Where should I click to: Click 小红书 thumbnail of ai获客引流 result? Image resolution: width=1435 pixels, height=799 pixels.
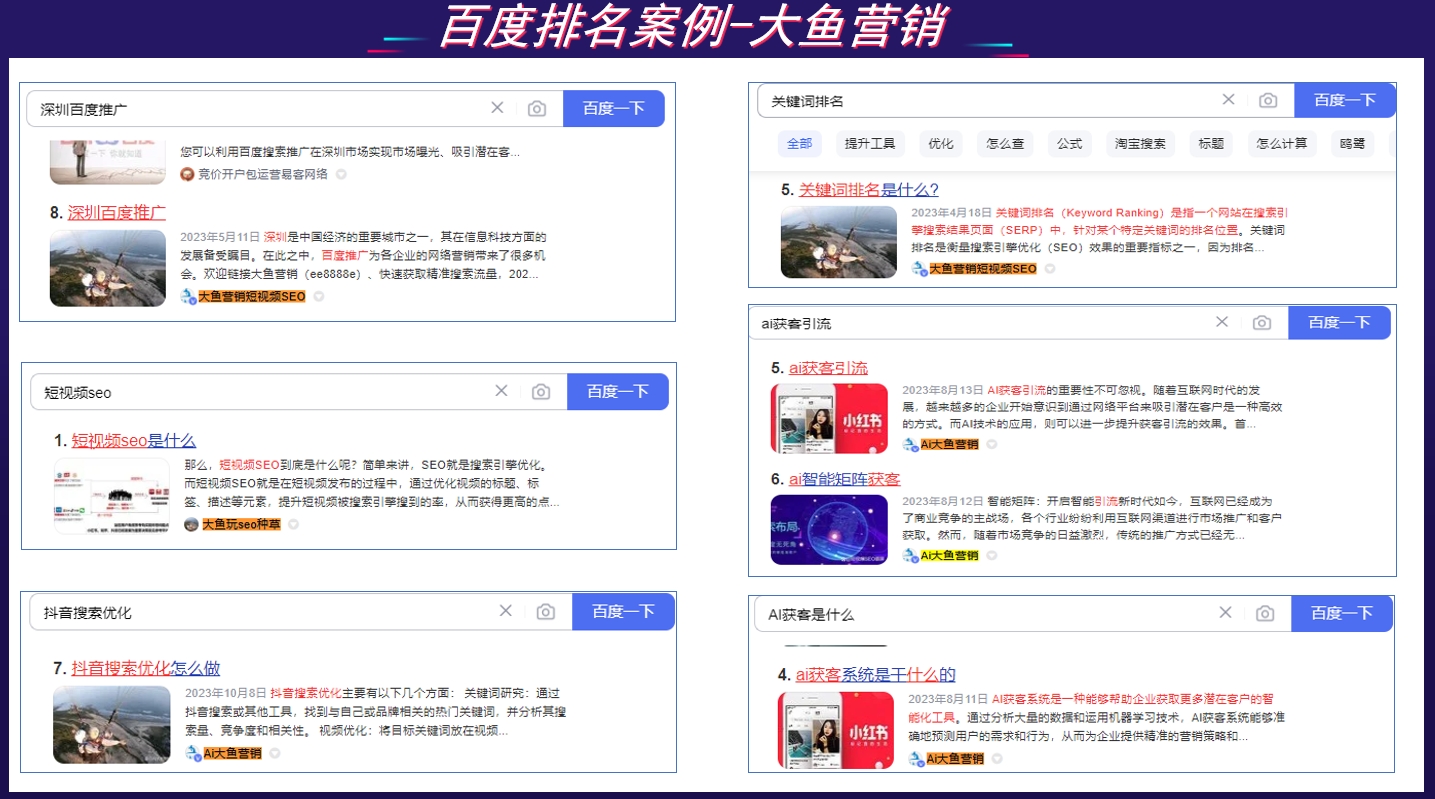click(829, 418)
